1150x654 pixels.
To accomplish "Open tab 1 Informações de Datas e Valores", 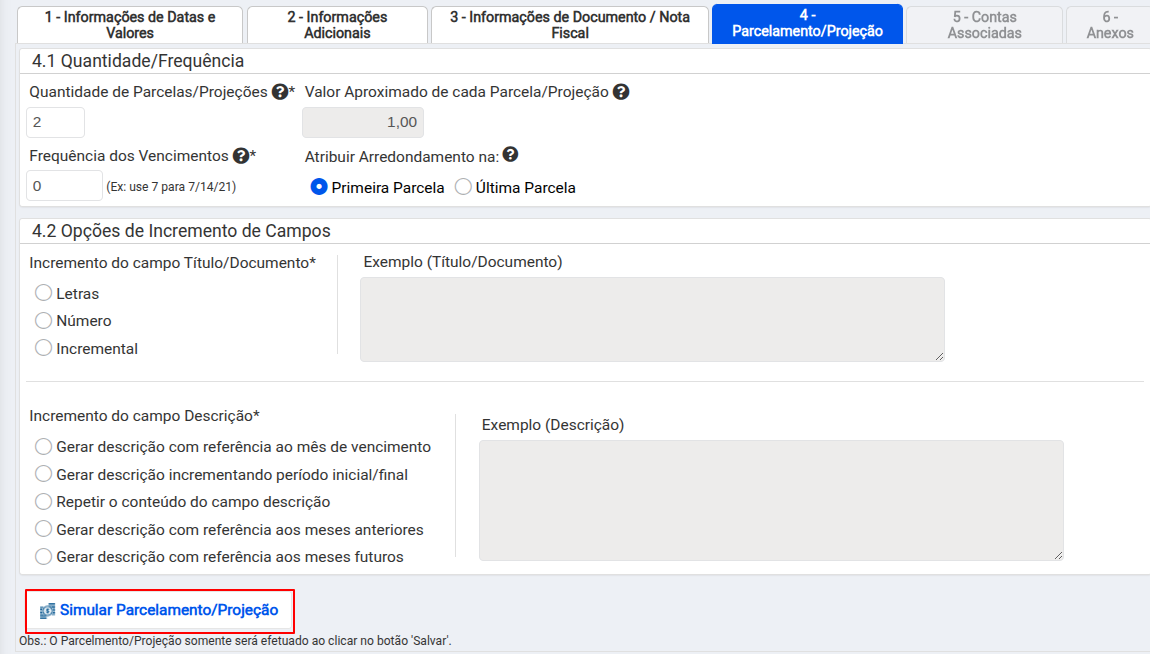I will pos(130,25).
